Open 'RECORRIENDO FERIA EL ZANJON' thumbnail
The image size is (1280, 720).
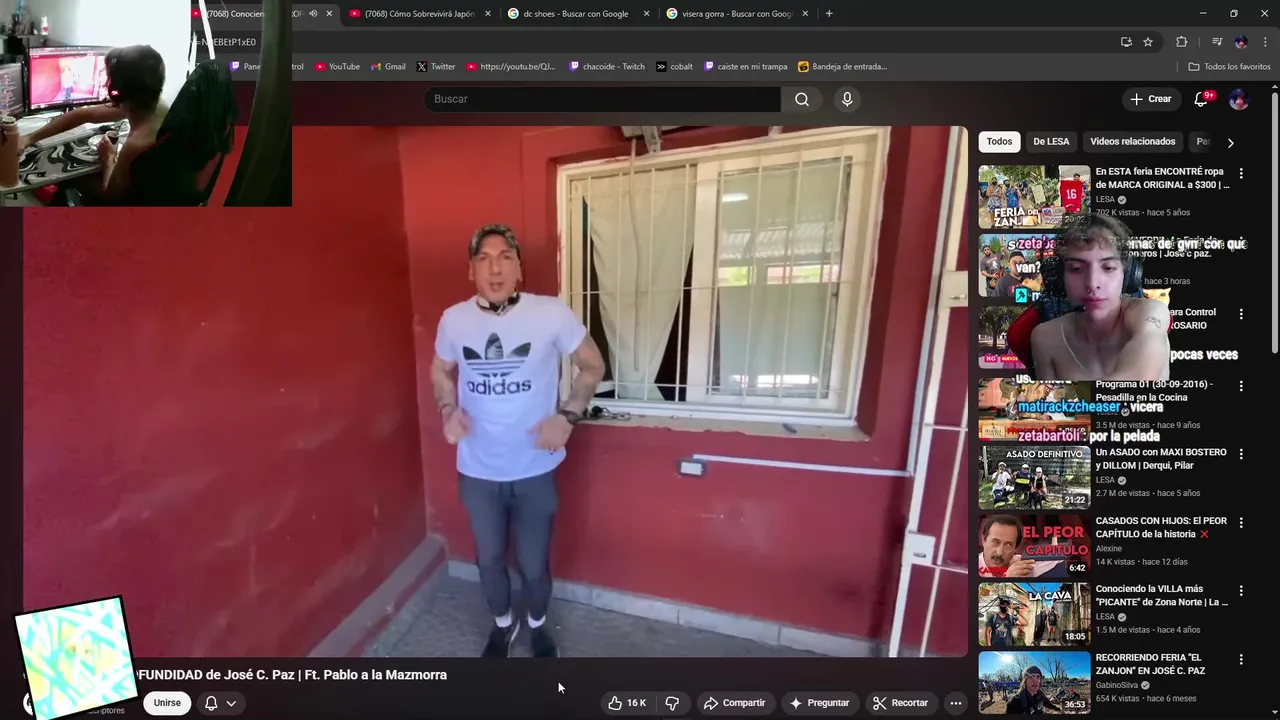(x=1034, y=683)
